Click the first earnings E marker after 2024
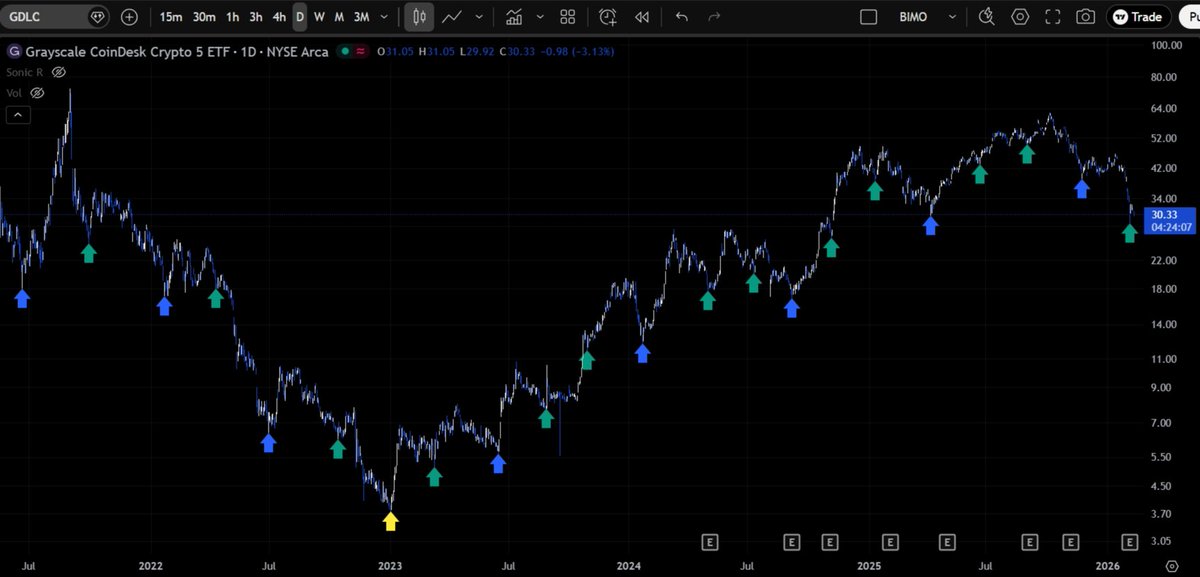1200x577 pixels. coord(710,542)
